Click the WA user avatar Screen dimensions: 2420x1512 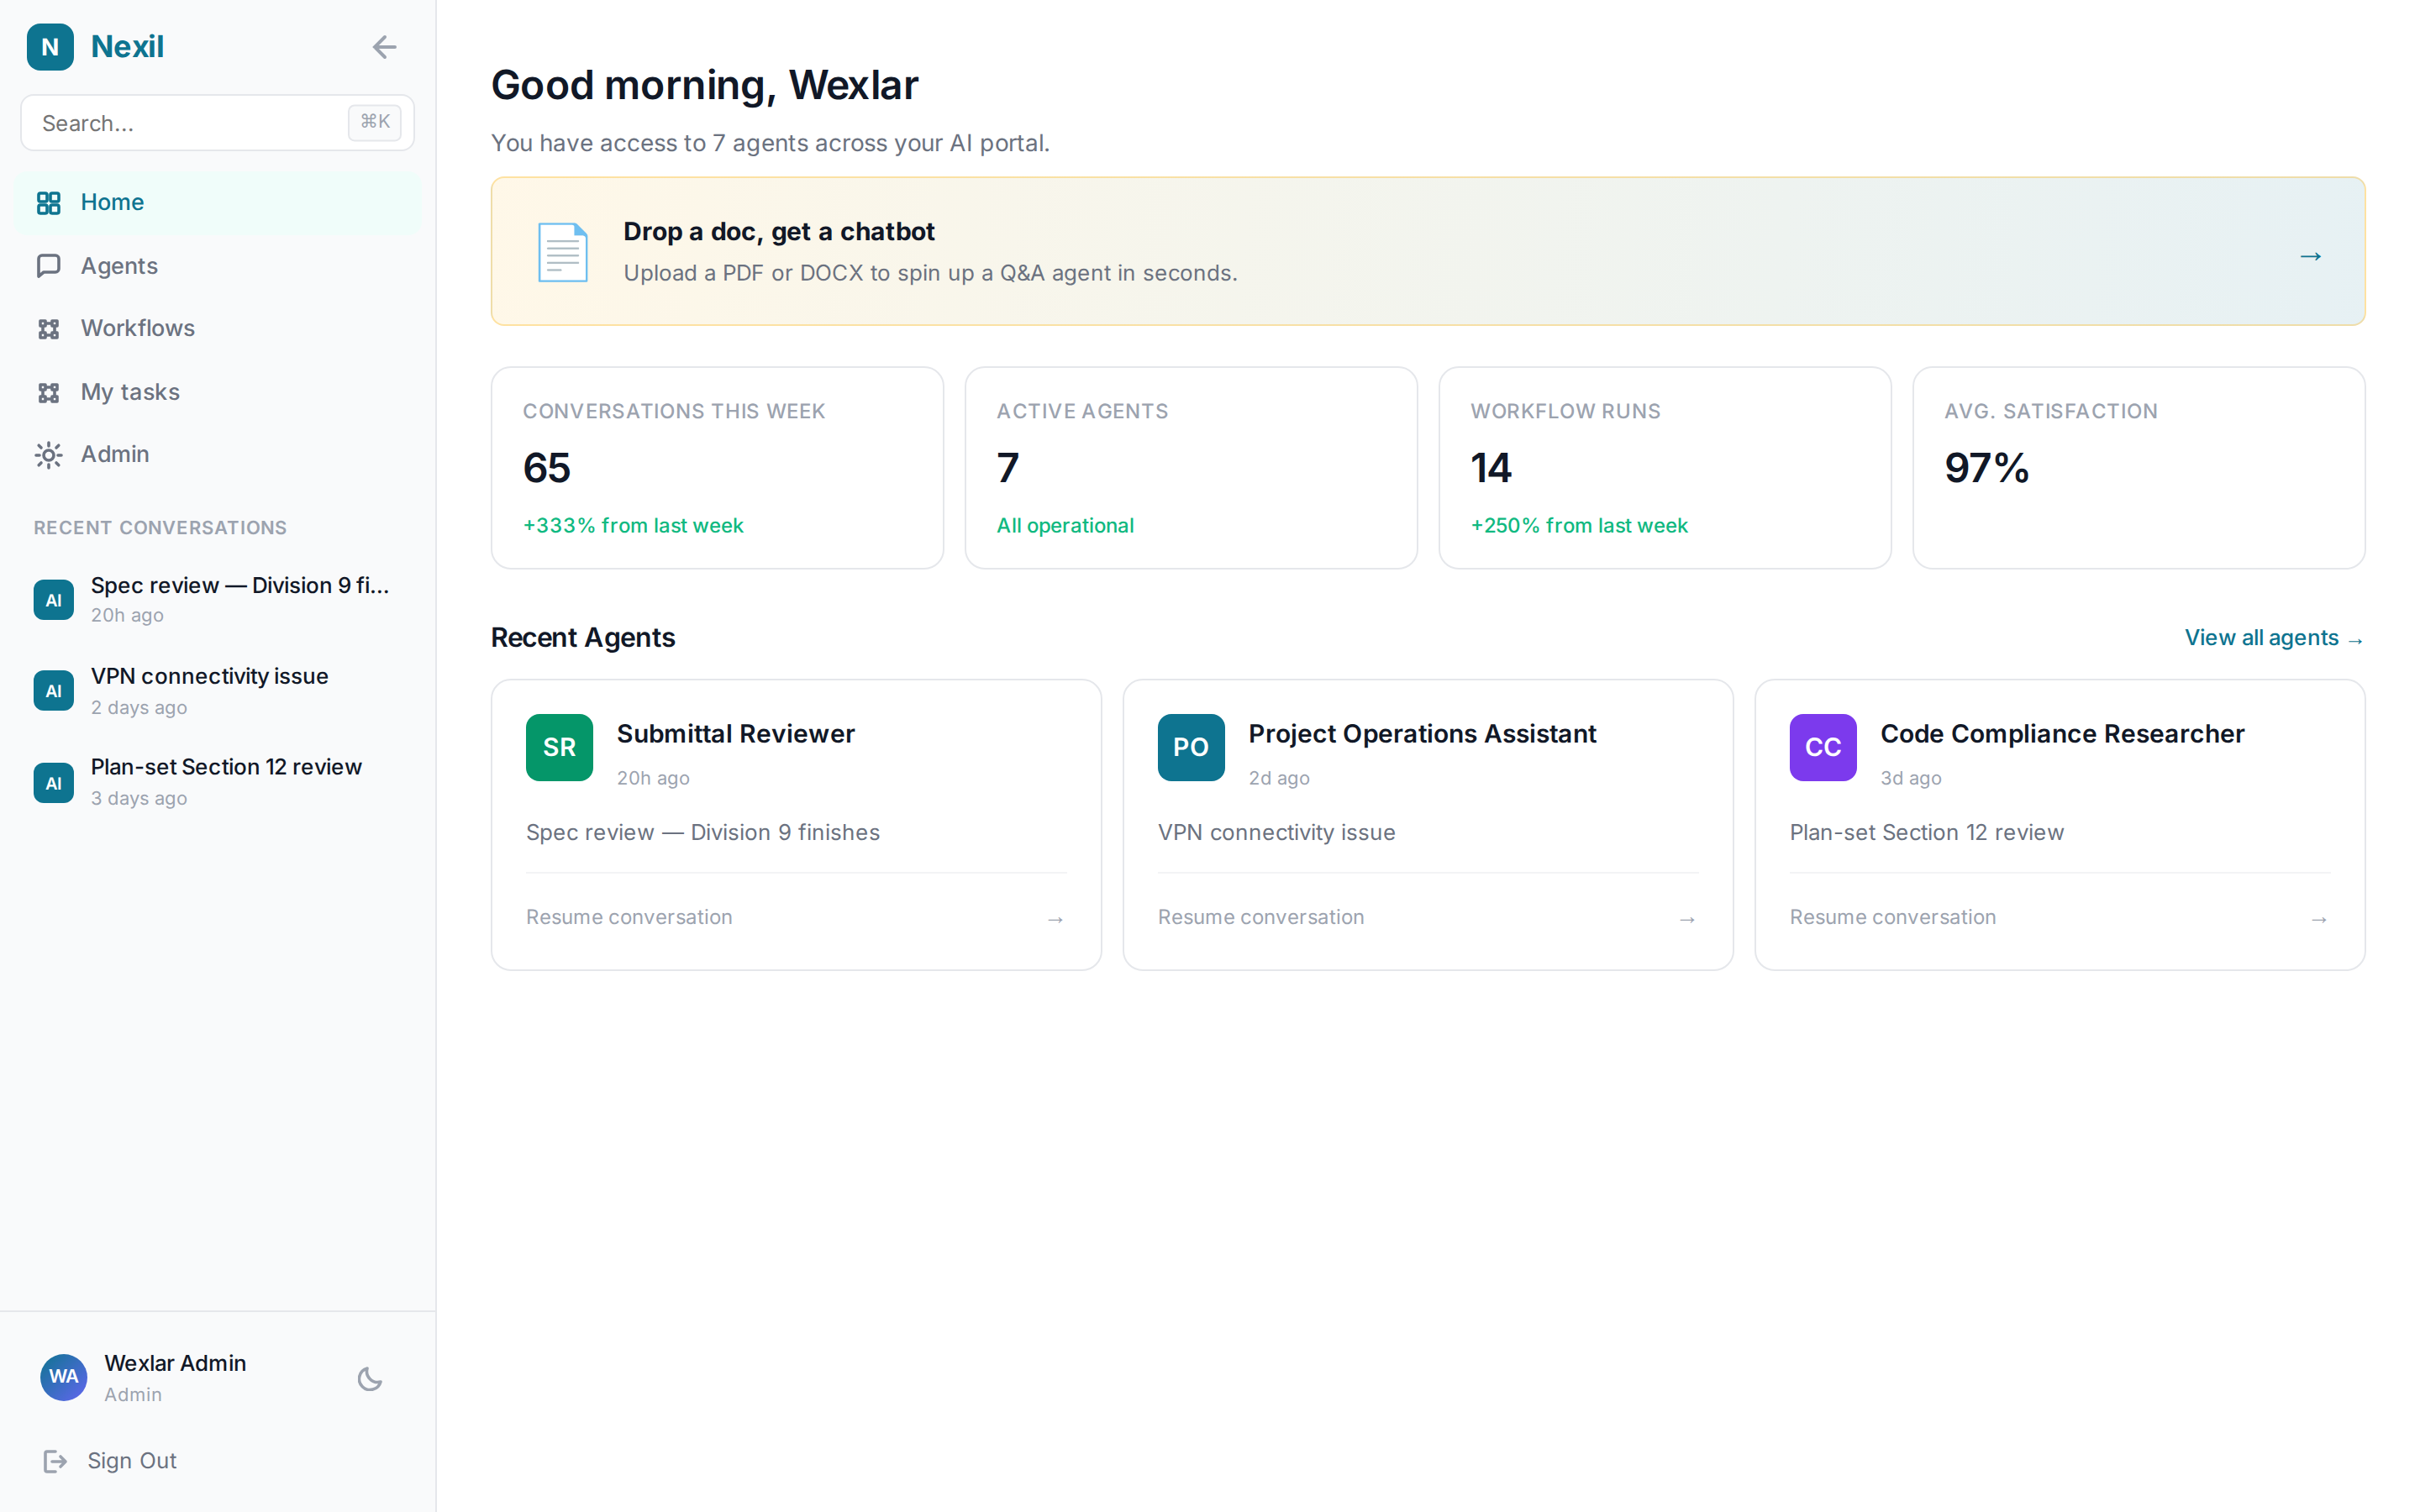tap(64, 1377)
